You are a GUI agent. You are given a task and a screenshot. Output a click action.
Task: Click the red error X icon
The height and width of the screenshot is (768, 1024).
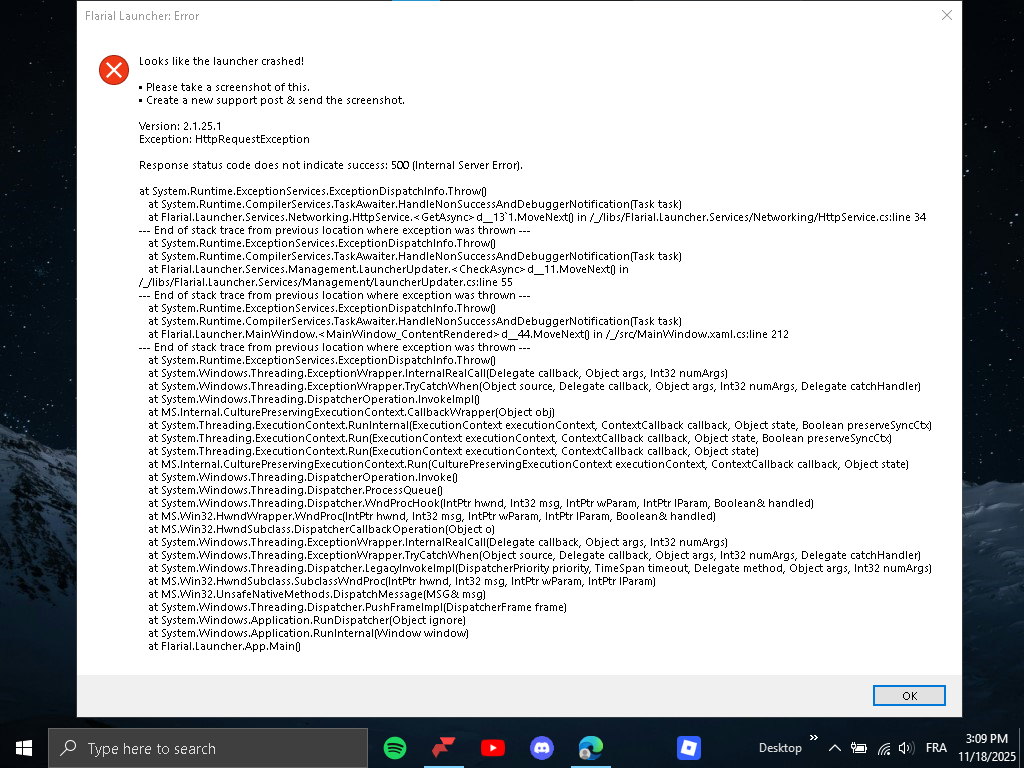pos(114,70)
